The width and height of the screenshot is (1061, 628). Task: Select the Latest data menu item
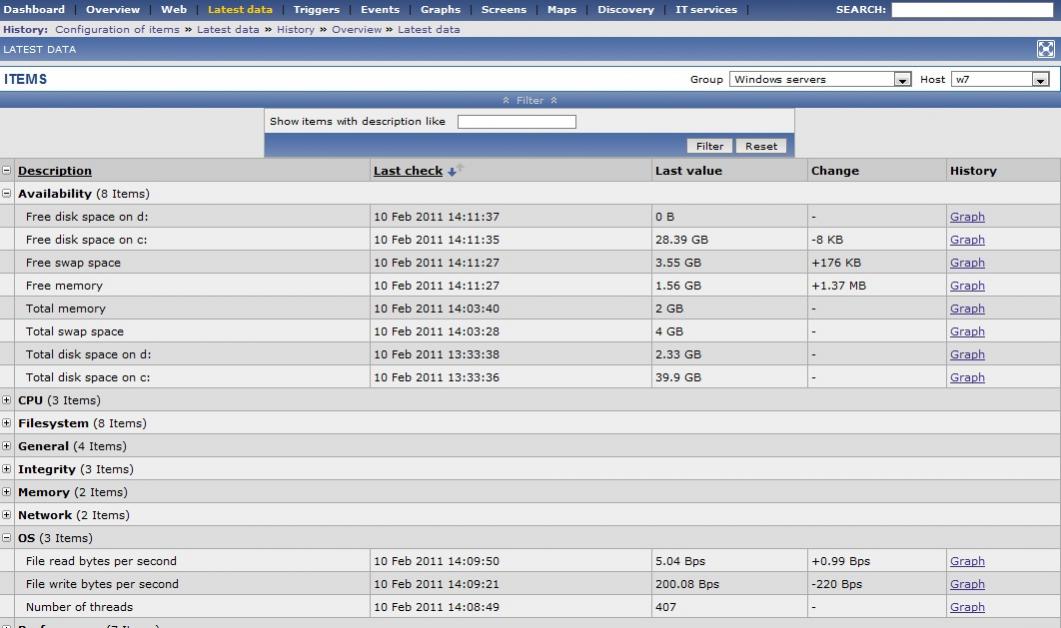240,9
